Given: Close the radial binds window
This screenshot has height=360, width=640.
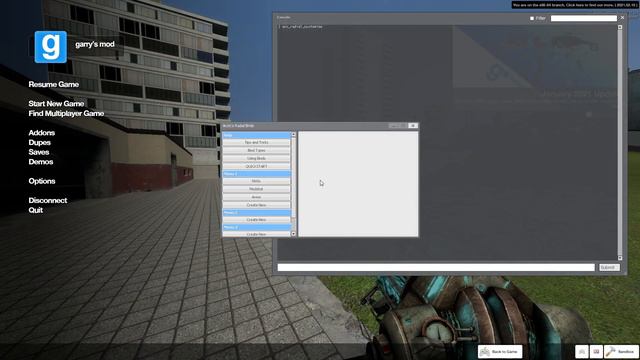Looking at the screenshot, I should pyautogui.click(x=413, y=126).
